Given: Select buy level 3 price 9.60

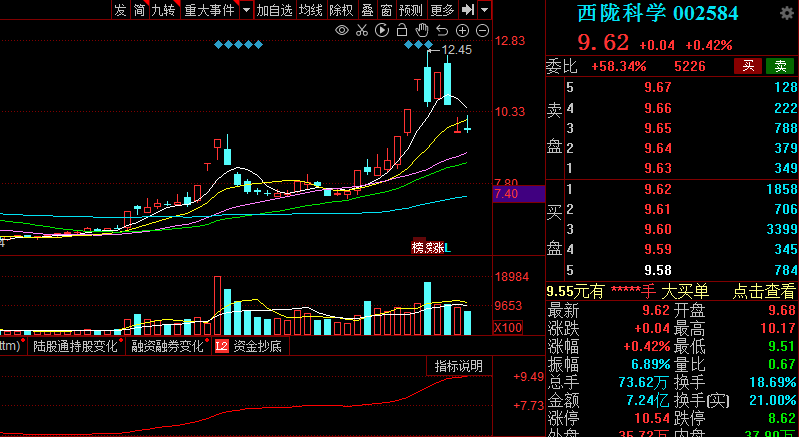Looking at the screenshot, I should (658, 229).
